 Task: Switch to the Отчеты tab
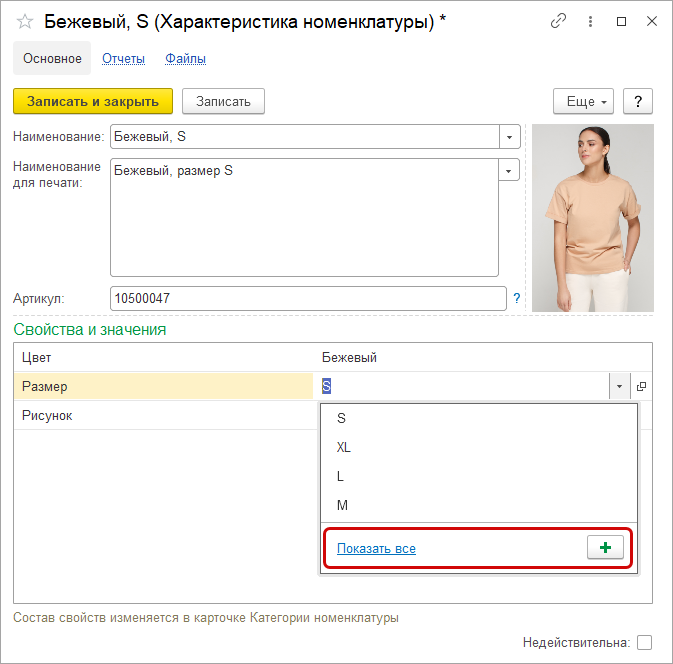pos(123,58)
